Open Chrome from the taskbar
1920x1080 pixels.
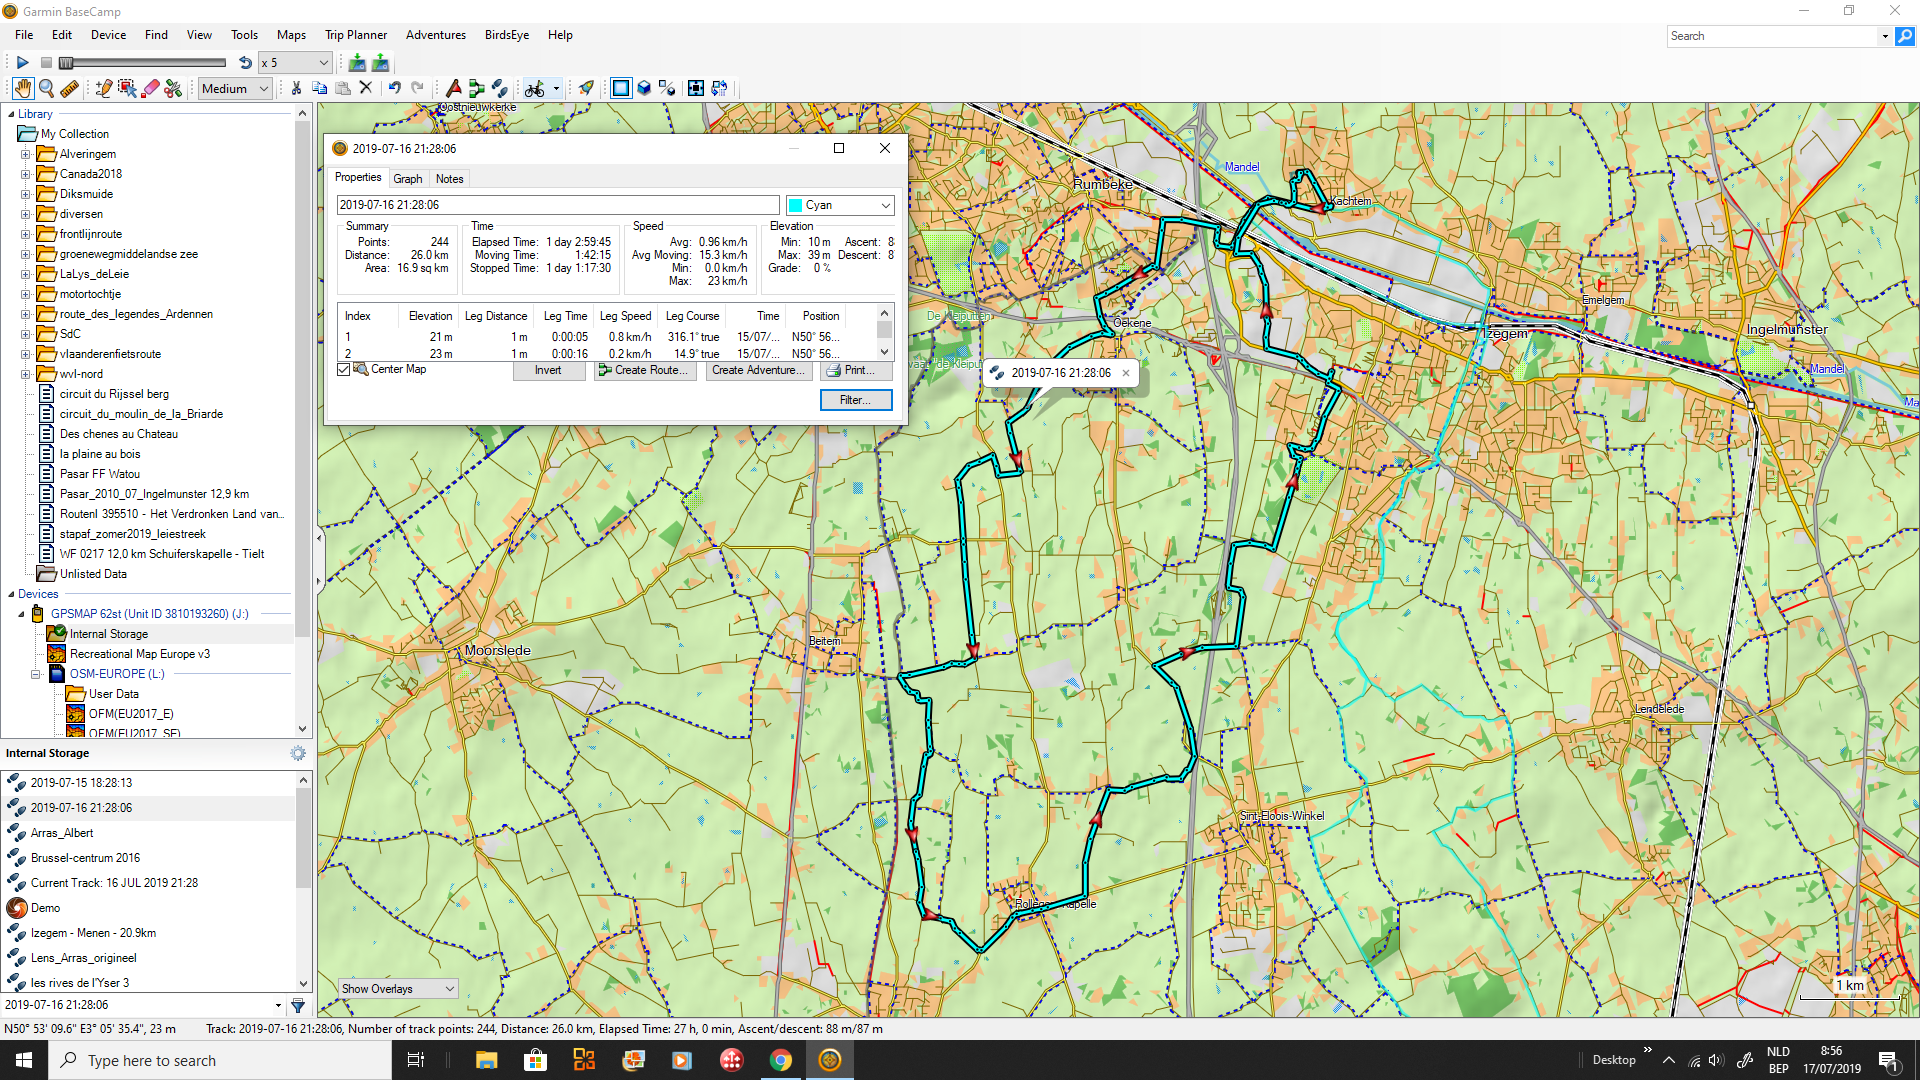point(780,1060)
